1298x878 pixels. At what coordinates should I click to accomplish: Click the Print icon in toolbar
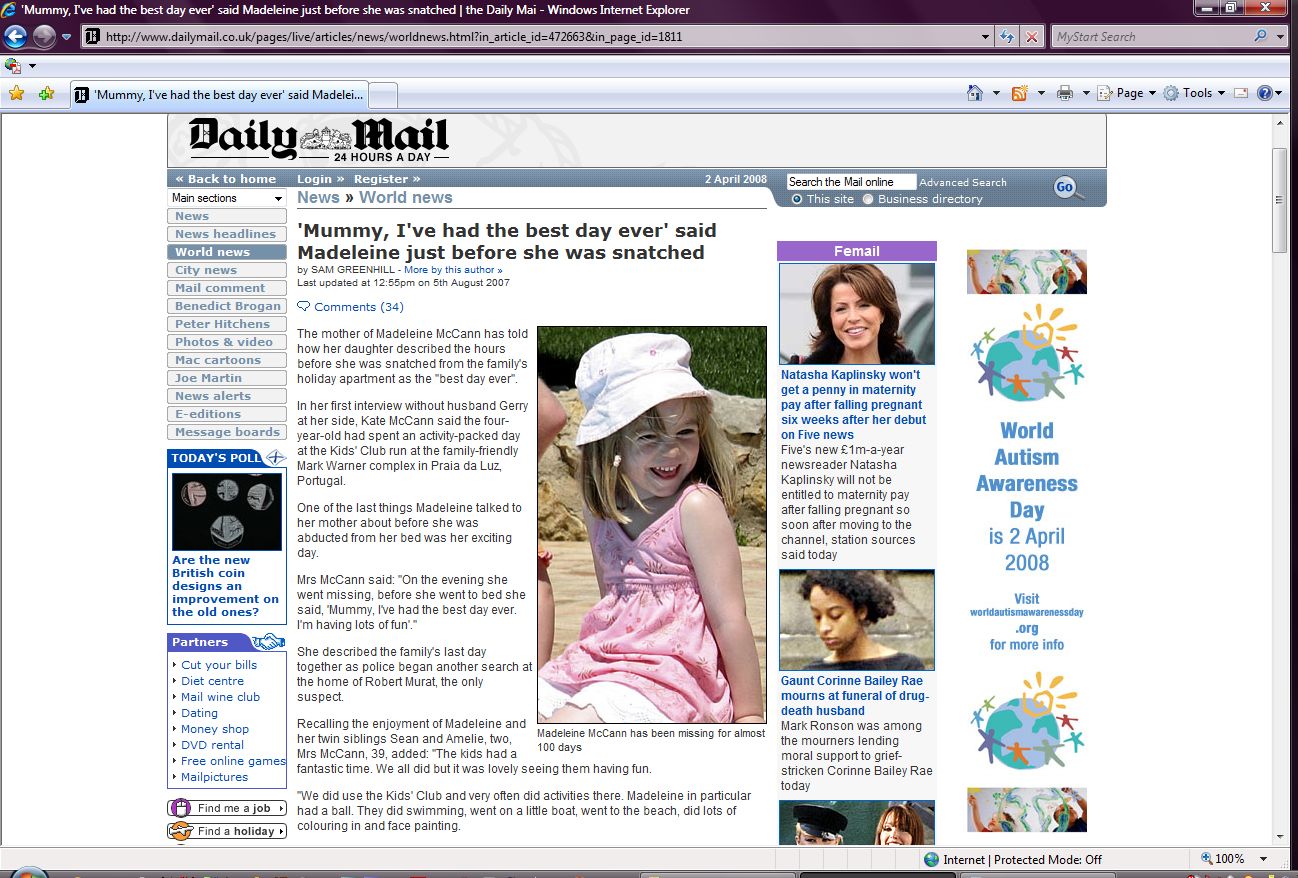coord(1065,93)
